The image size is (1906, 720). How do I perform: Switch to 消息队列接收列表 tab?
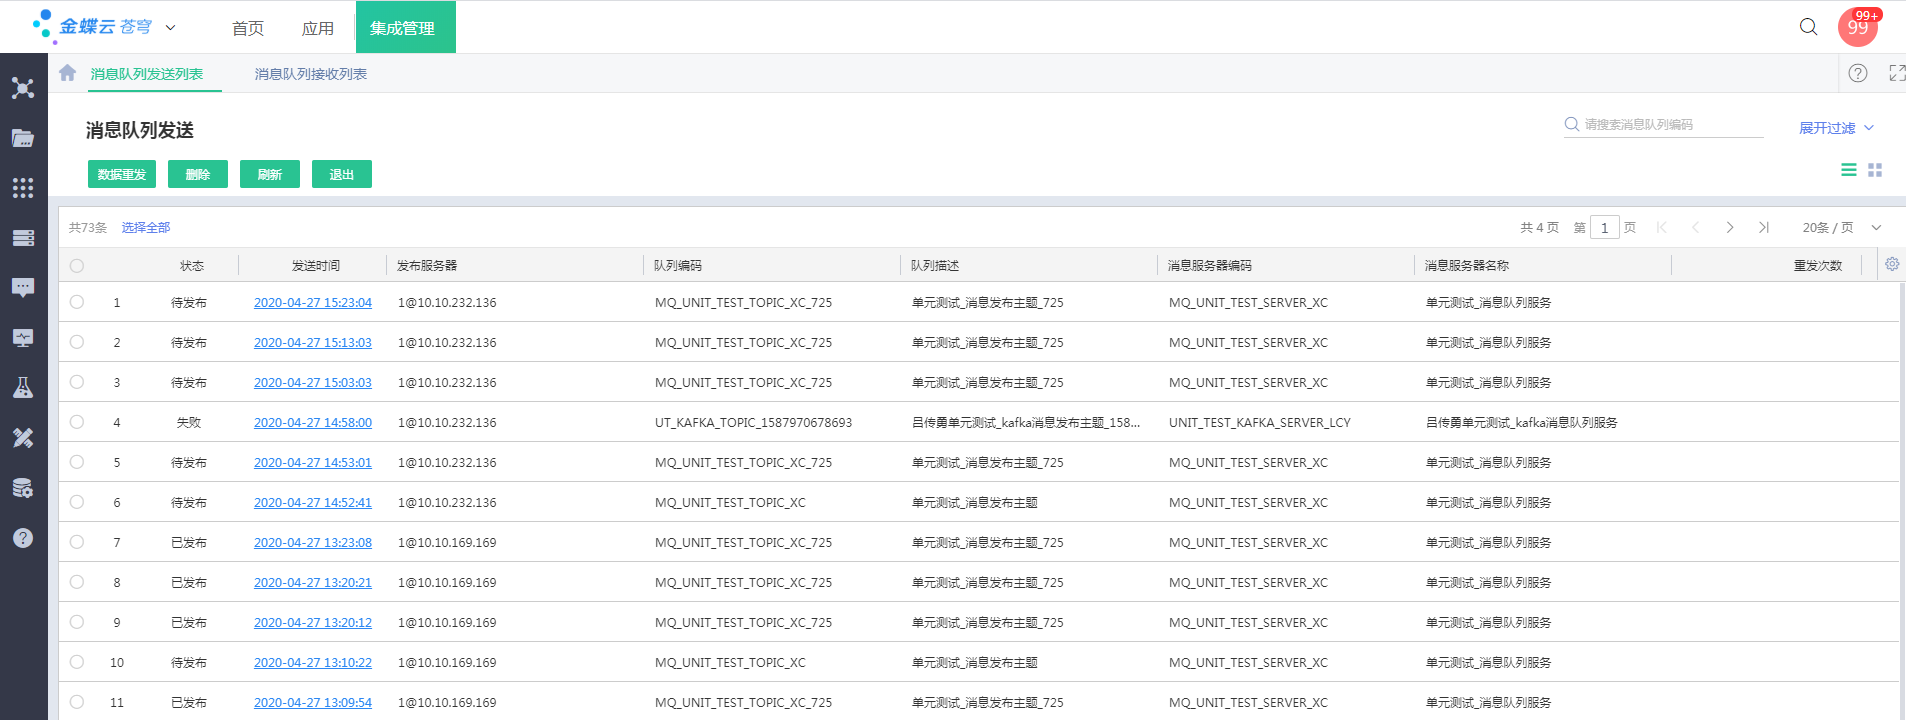coord(311,74)
